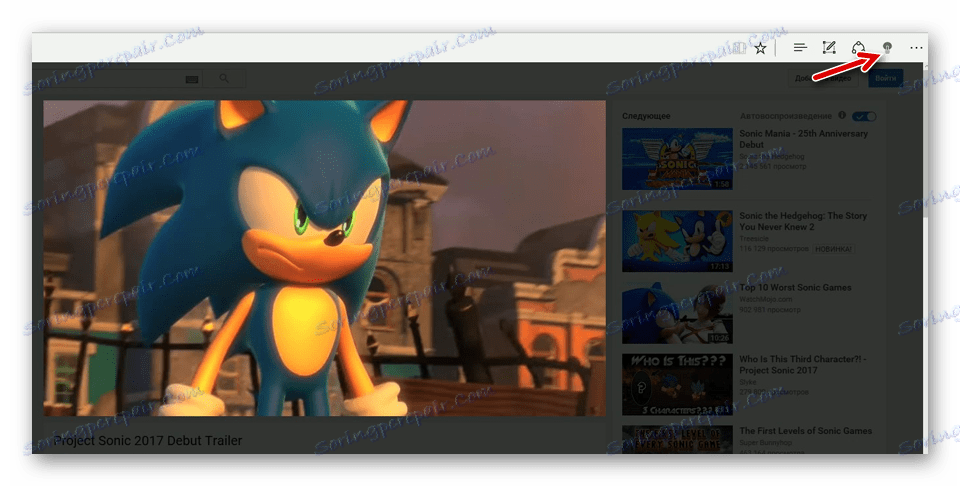Open the WatchMojo.com channel name
The width and height of the screenshot is (960, 486).
765,299
